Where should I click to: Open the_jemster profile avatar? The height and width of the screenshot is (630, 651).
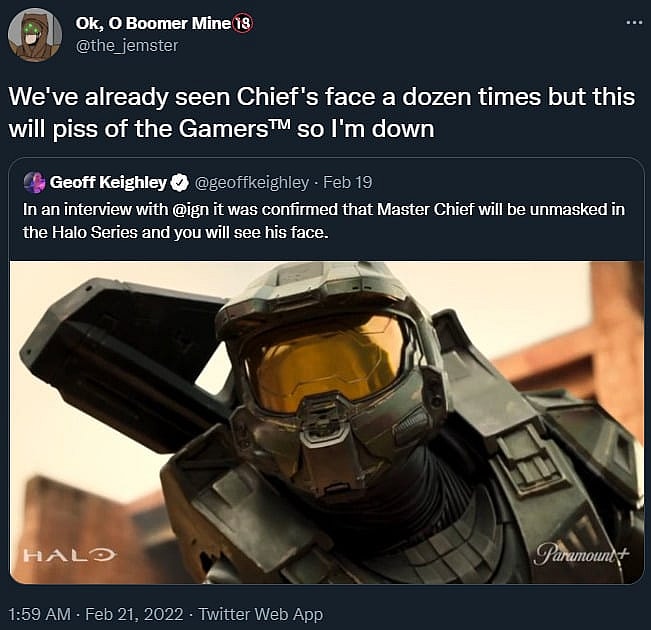(35, 34)
